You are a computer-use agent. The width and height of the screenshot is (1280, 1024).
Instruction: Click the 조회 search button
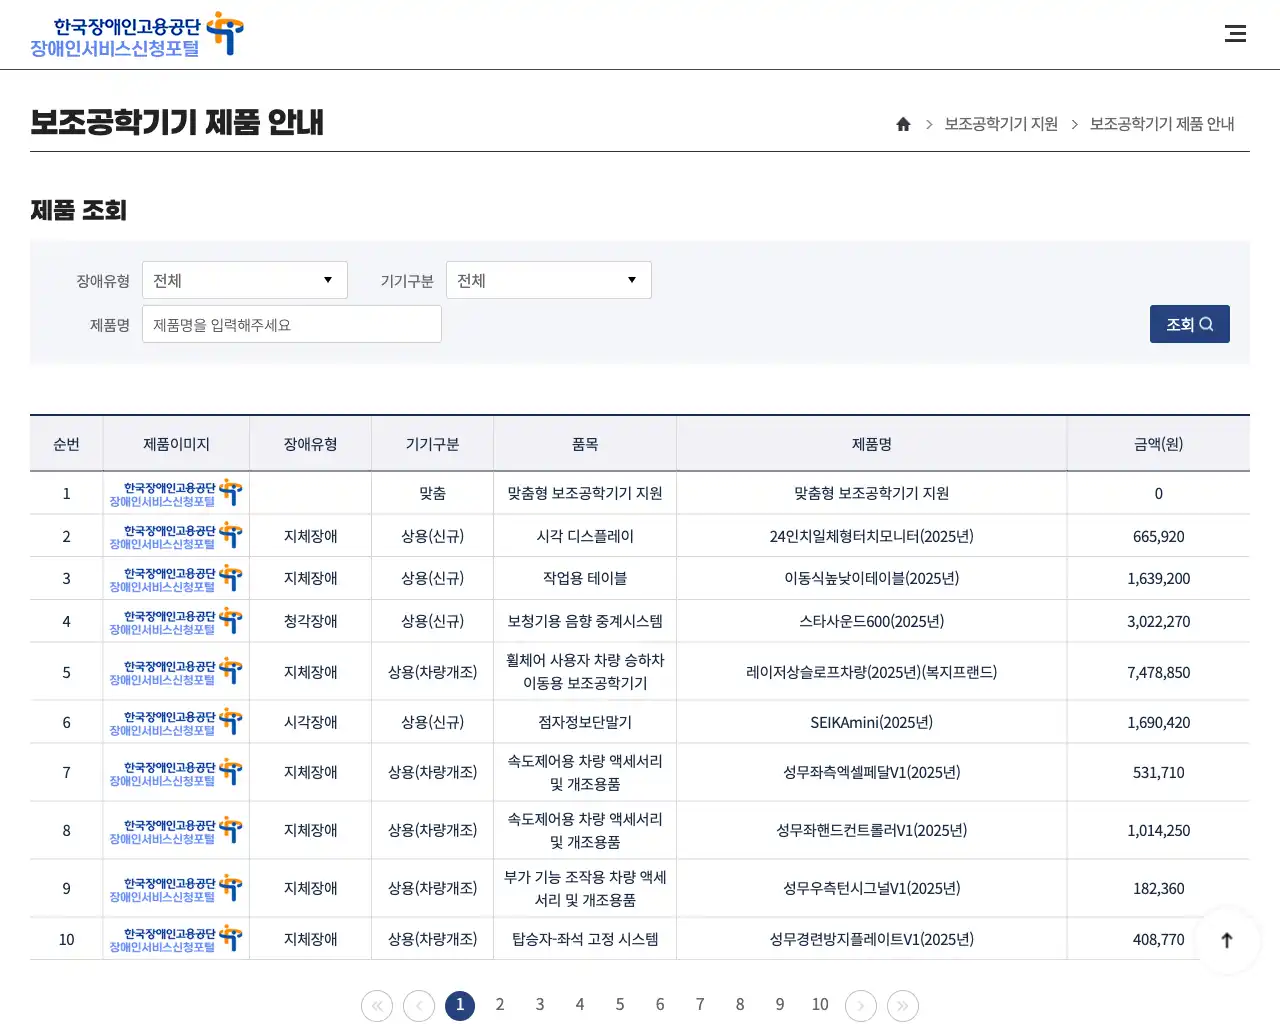coord(1189,323)
